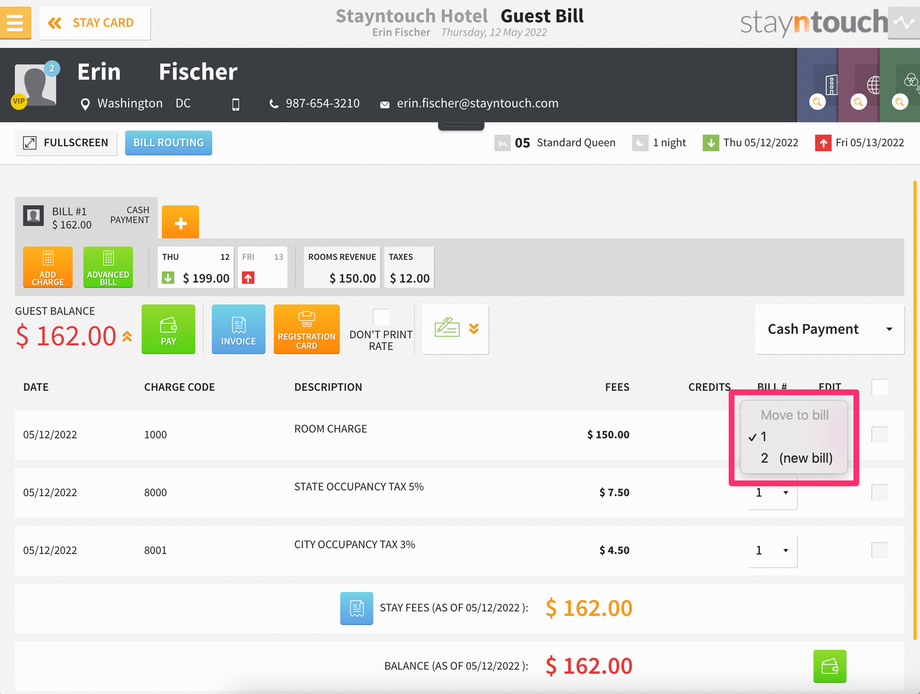The image size is (920, 694).
Task: Click the Room Charge description
Action: pyautogui.click(x=330, y=429)
